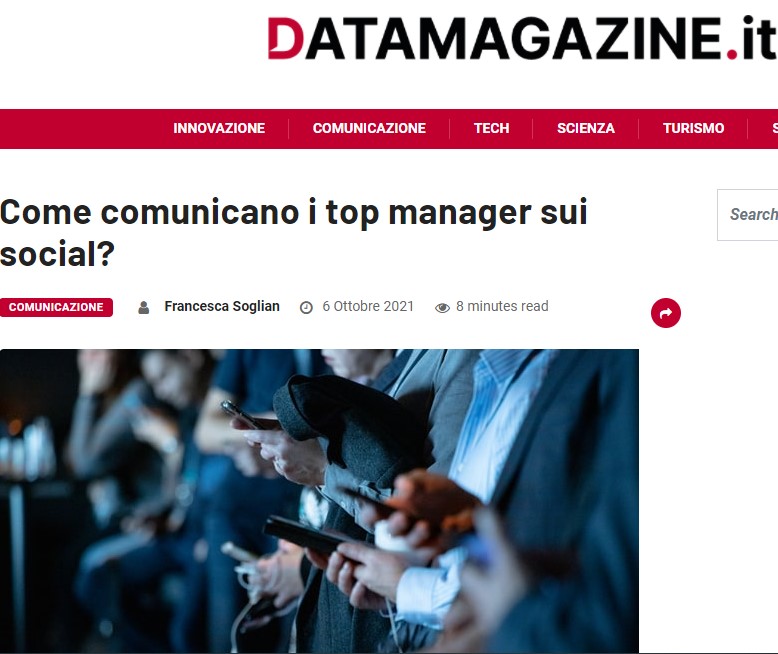This screenshot has width=778, height=654.
Task: Click the article headline about top managers
Action: [x=294, y=233]
